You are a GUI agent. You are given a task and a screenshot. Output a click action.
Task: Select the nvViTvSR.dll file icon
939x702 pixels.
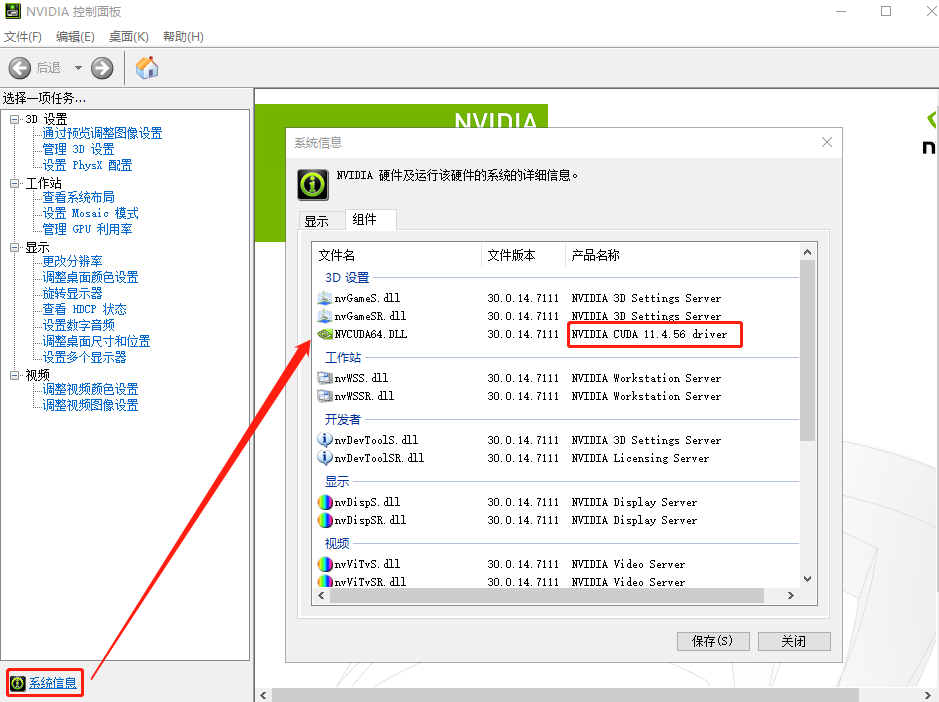(325, 581)
